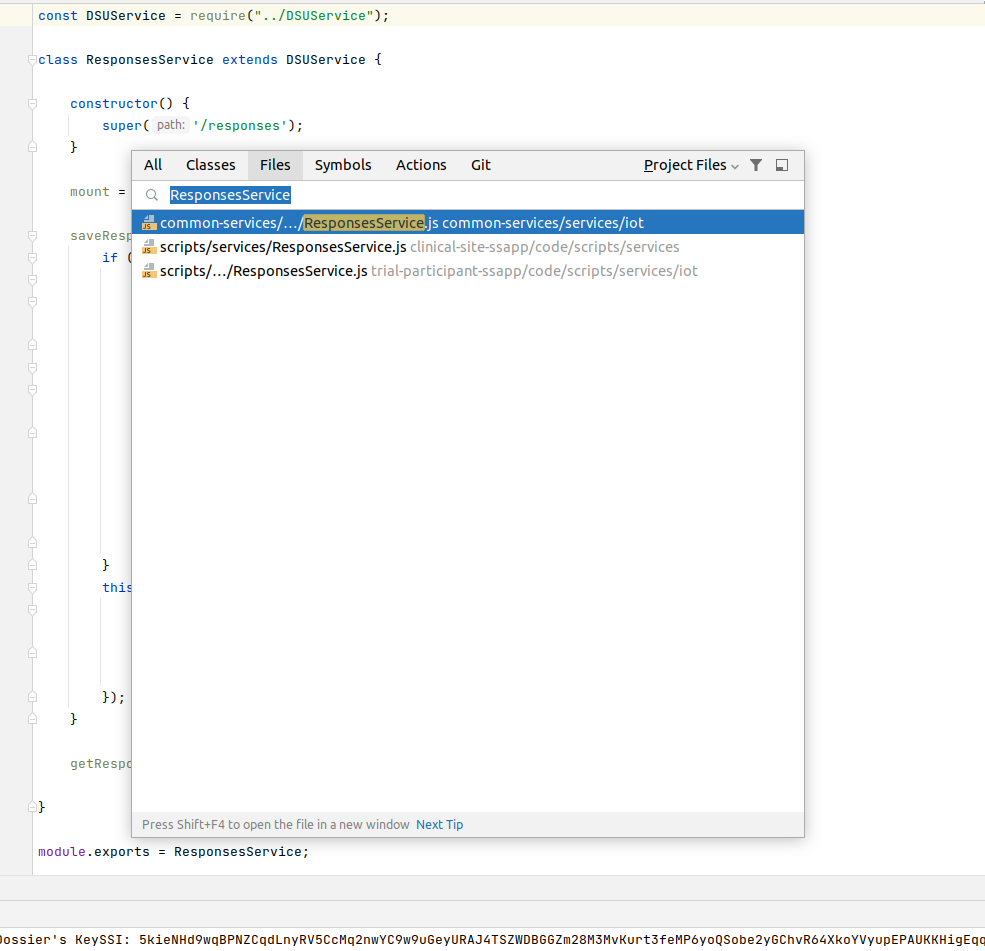Click the open-in-editor icon beside the filter

pyautogui.click(x=781, y=165)
